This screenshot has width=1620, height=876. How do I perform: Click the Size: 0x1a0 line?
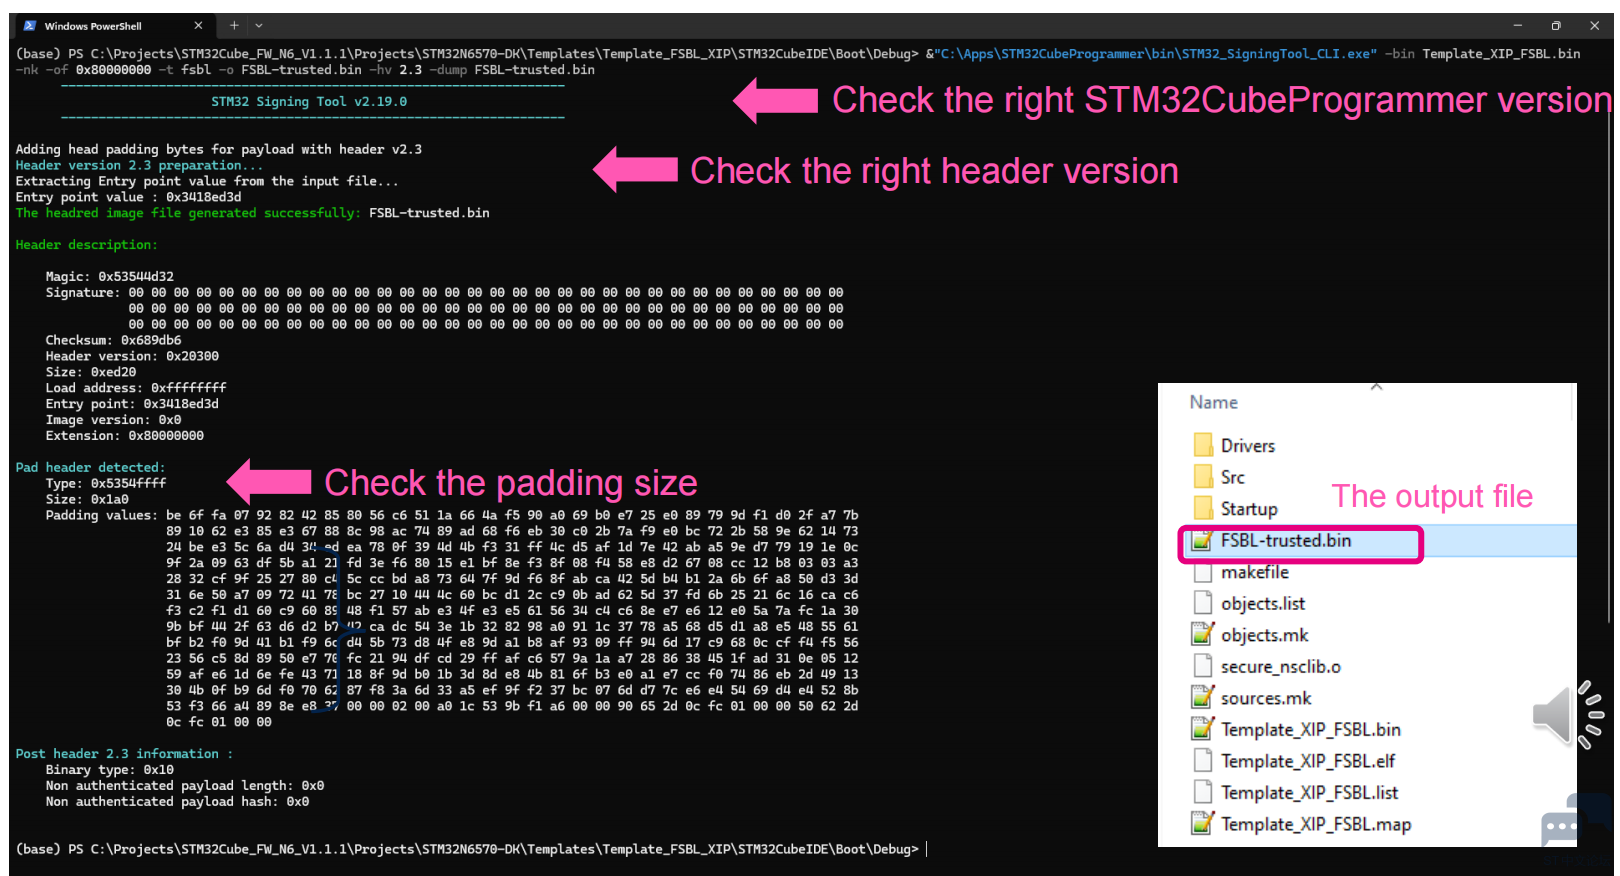(86, 500)
